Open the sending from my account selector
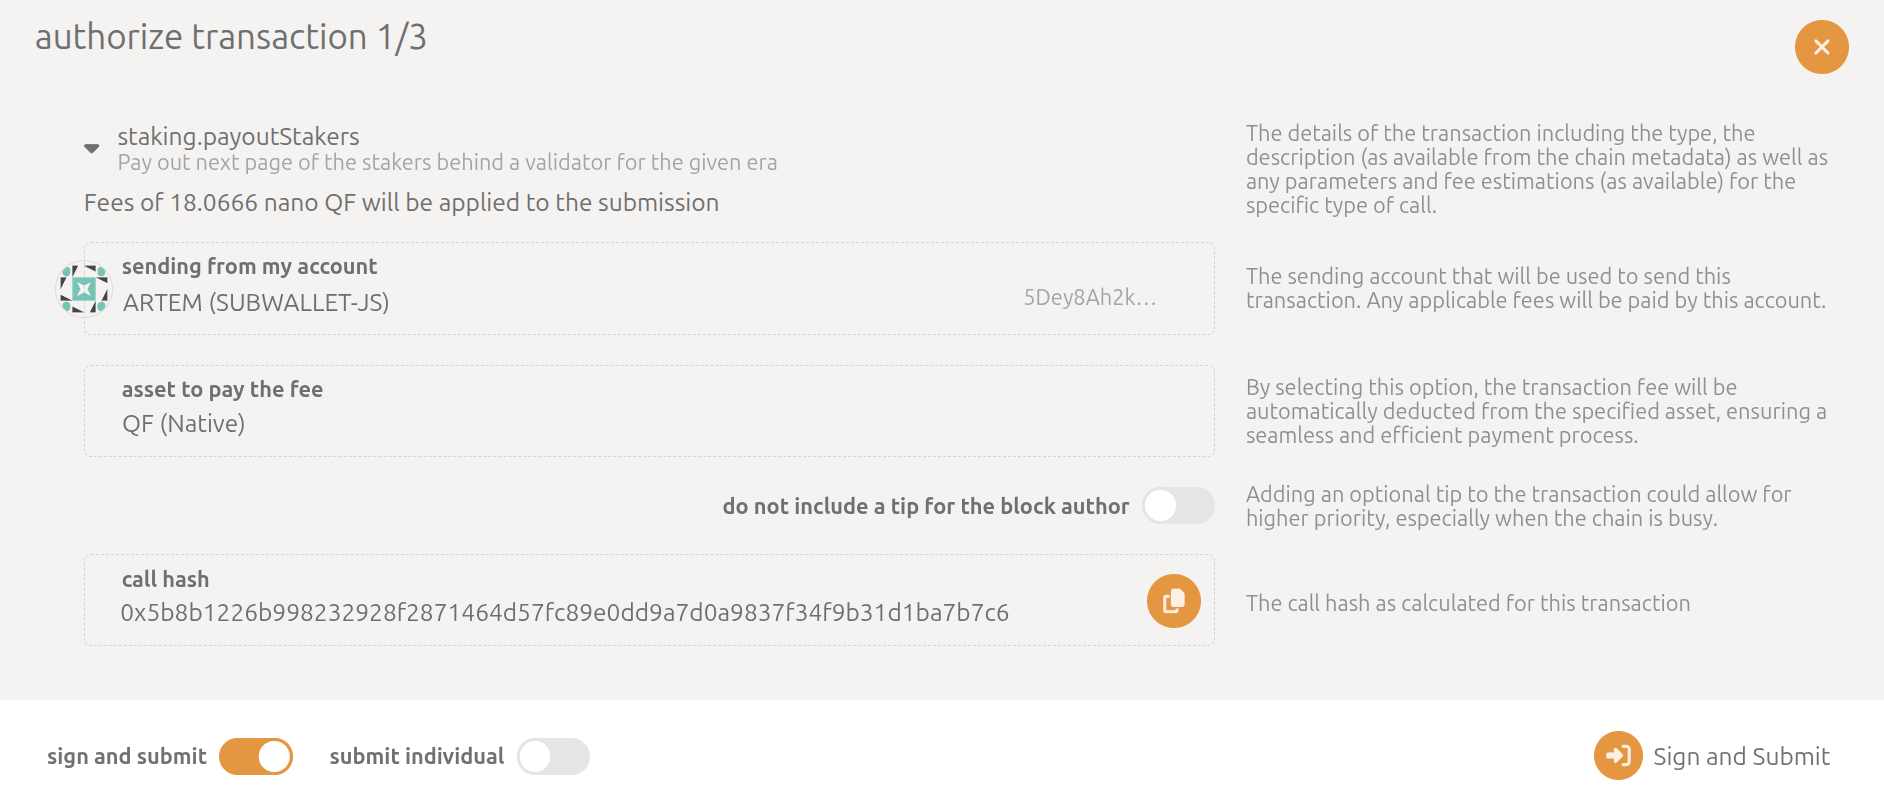Image resolution: width=1884 pixels, height=805 pixels. [x=650, y=288]
